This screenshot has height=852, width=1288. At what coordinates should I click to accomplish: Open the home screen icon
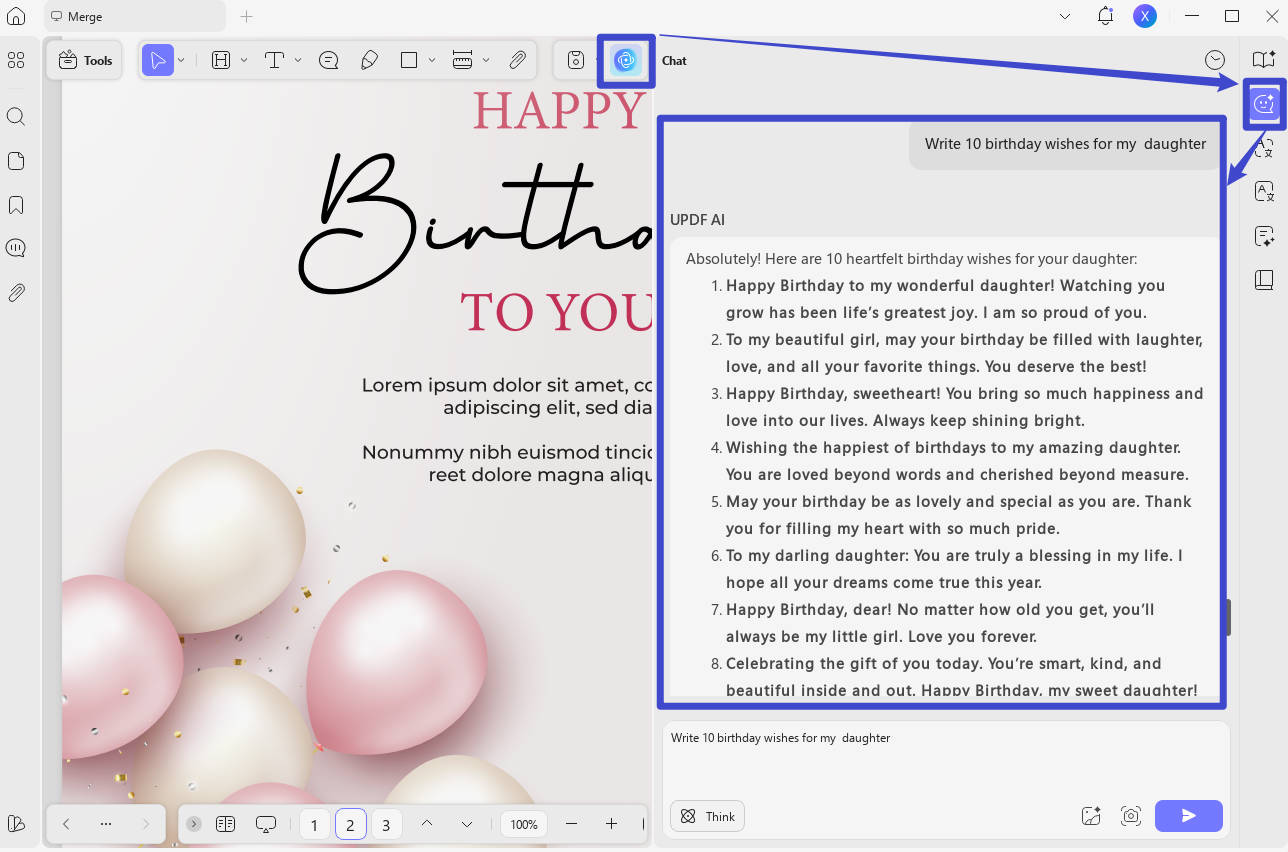16,16
